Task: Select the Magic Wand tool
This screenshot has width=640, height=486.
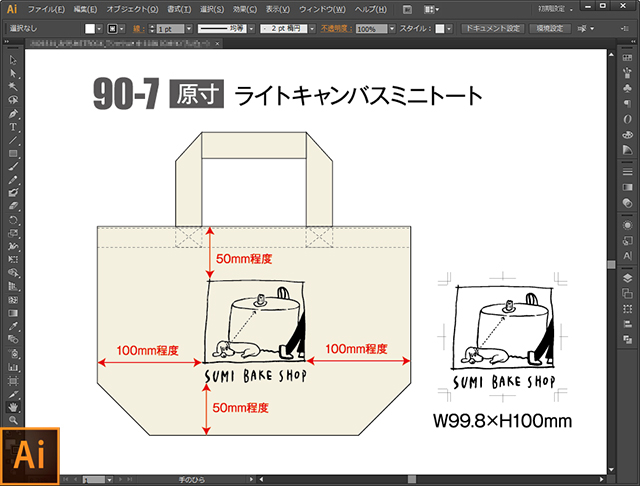Action: (13, 87)
